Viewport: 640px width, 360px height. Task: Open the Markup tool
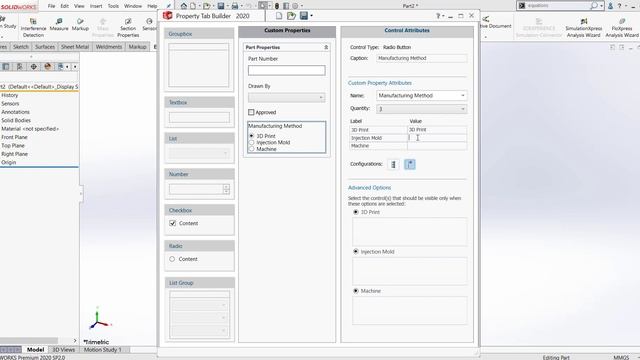[x=80, y=24]
